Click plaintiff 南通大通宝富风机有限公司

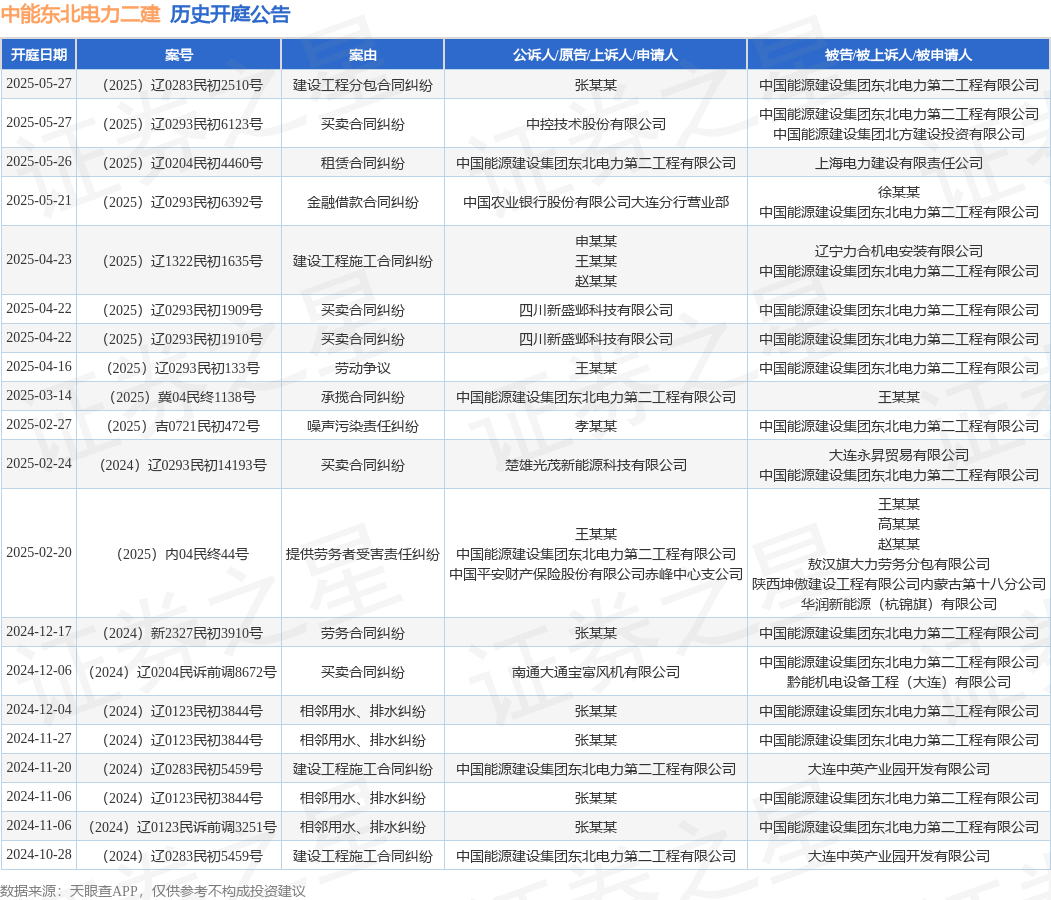point(596,671)
